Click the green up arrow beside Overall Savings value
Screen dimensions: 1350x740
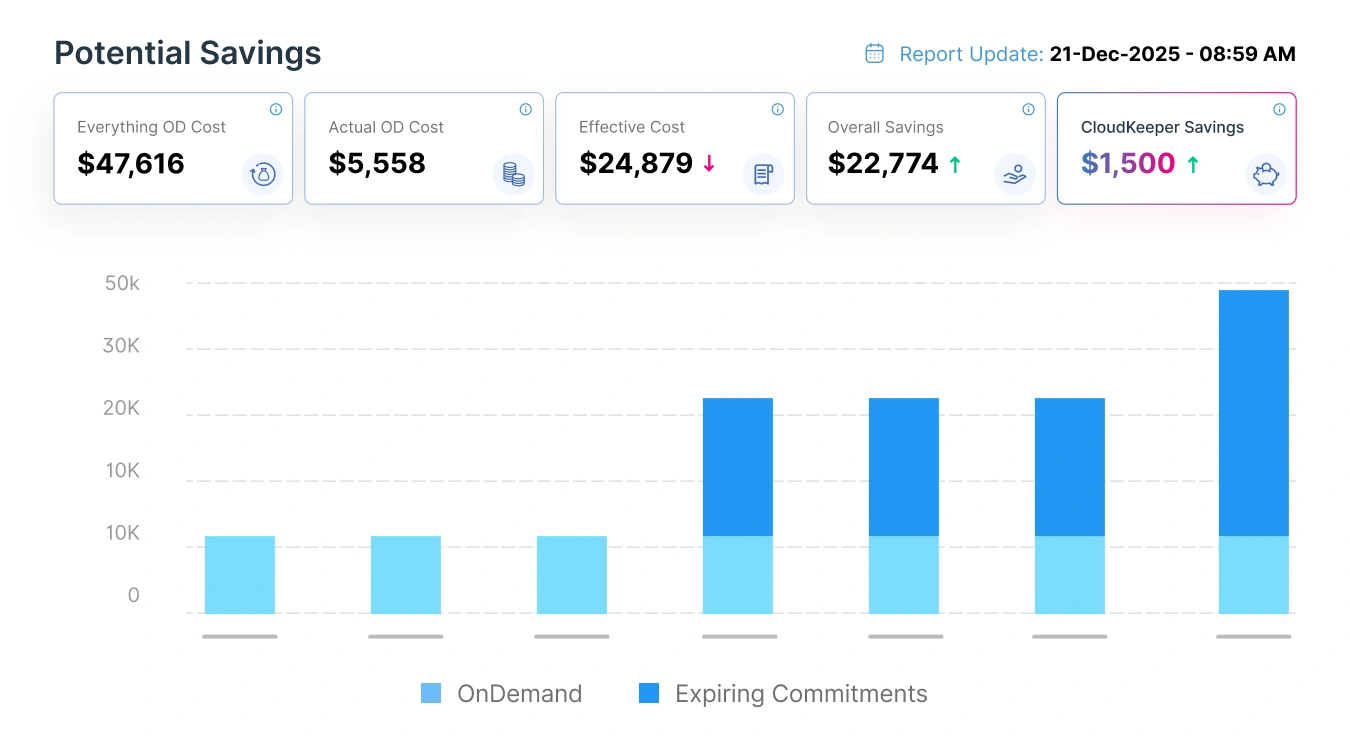957,162
